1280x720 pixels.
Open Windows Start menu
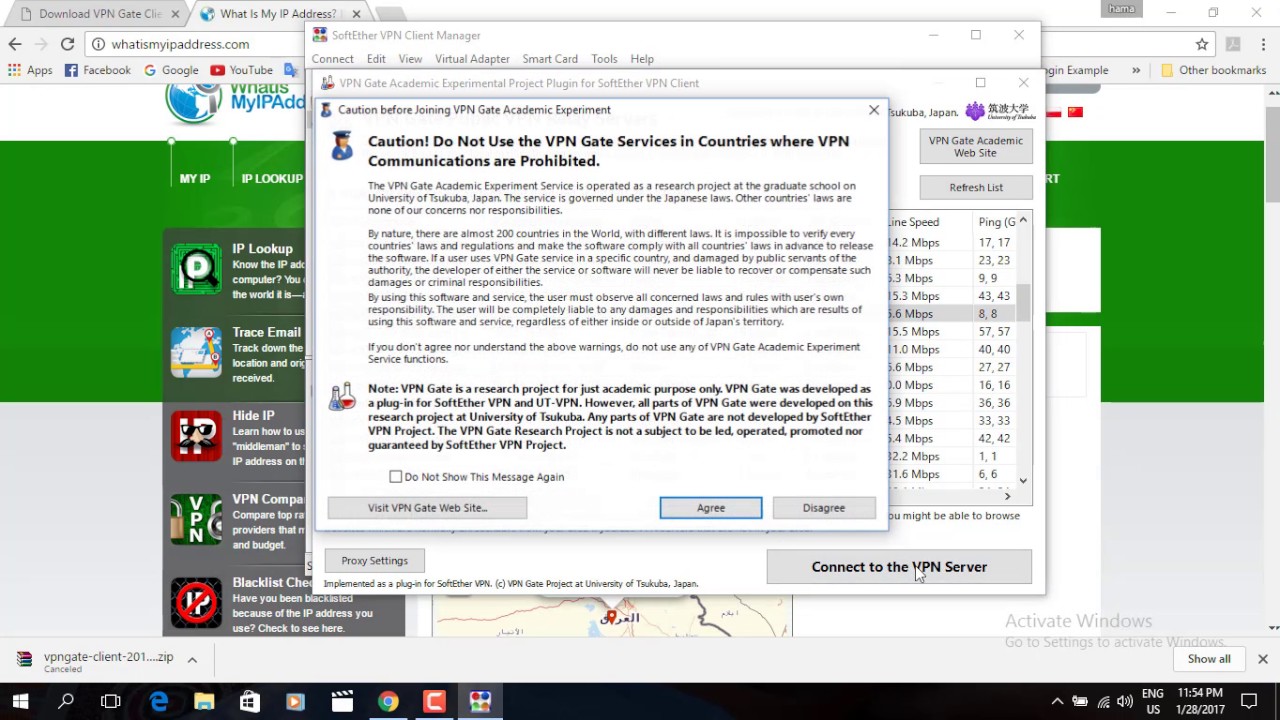click(21, 702)
